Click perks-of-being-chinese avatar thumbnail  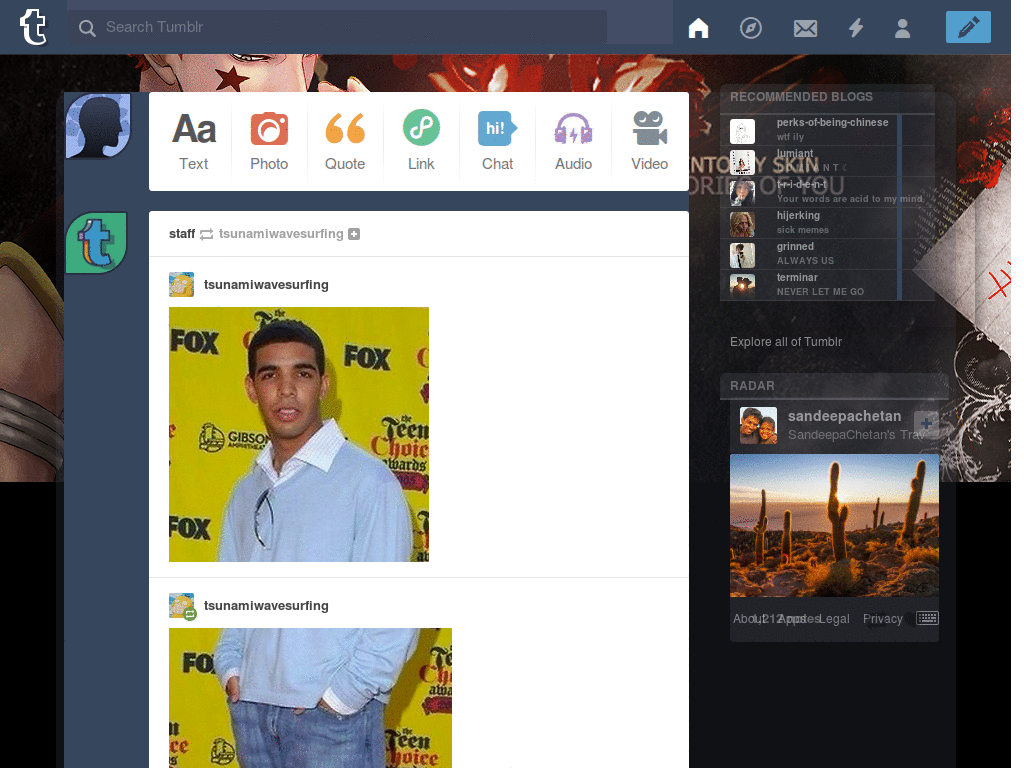pos(742,131)
